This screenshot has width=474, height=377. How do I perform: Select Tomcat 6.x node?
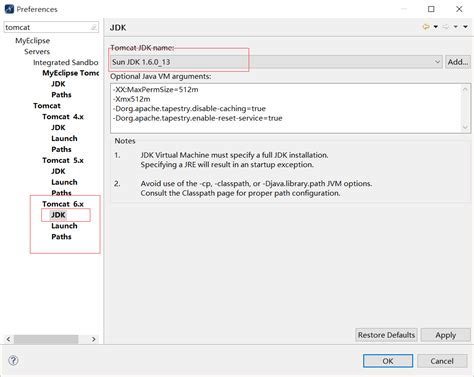[63, 204]
